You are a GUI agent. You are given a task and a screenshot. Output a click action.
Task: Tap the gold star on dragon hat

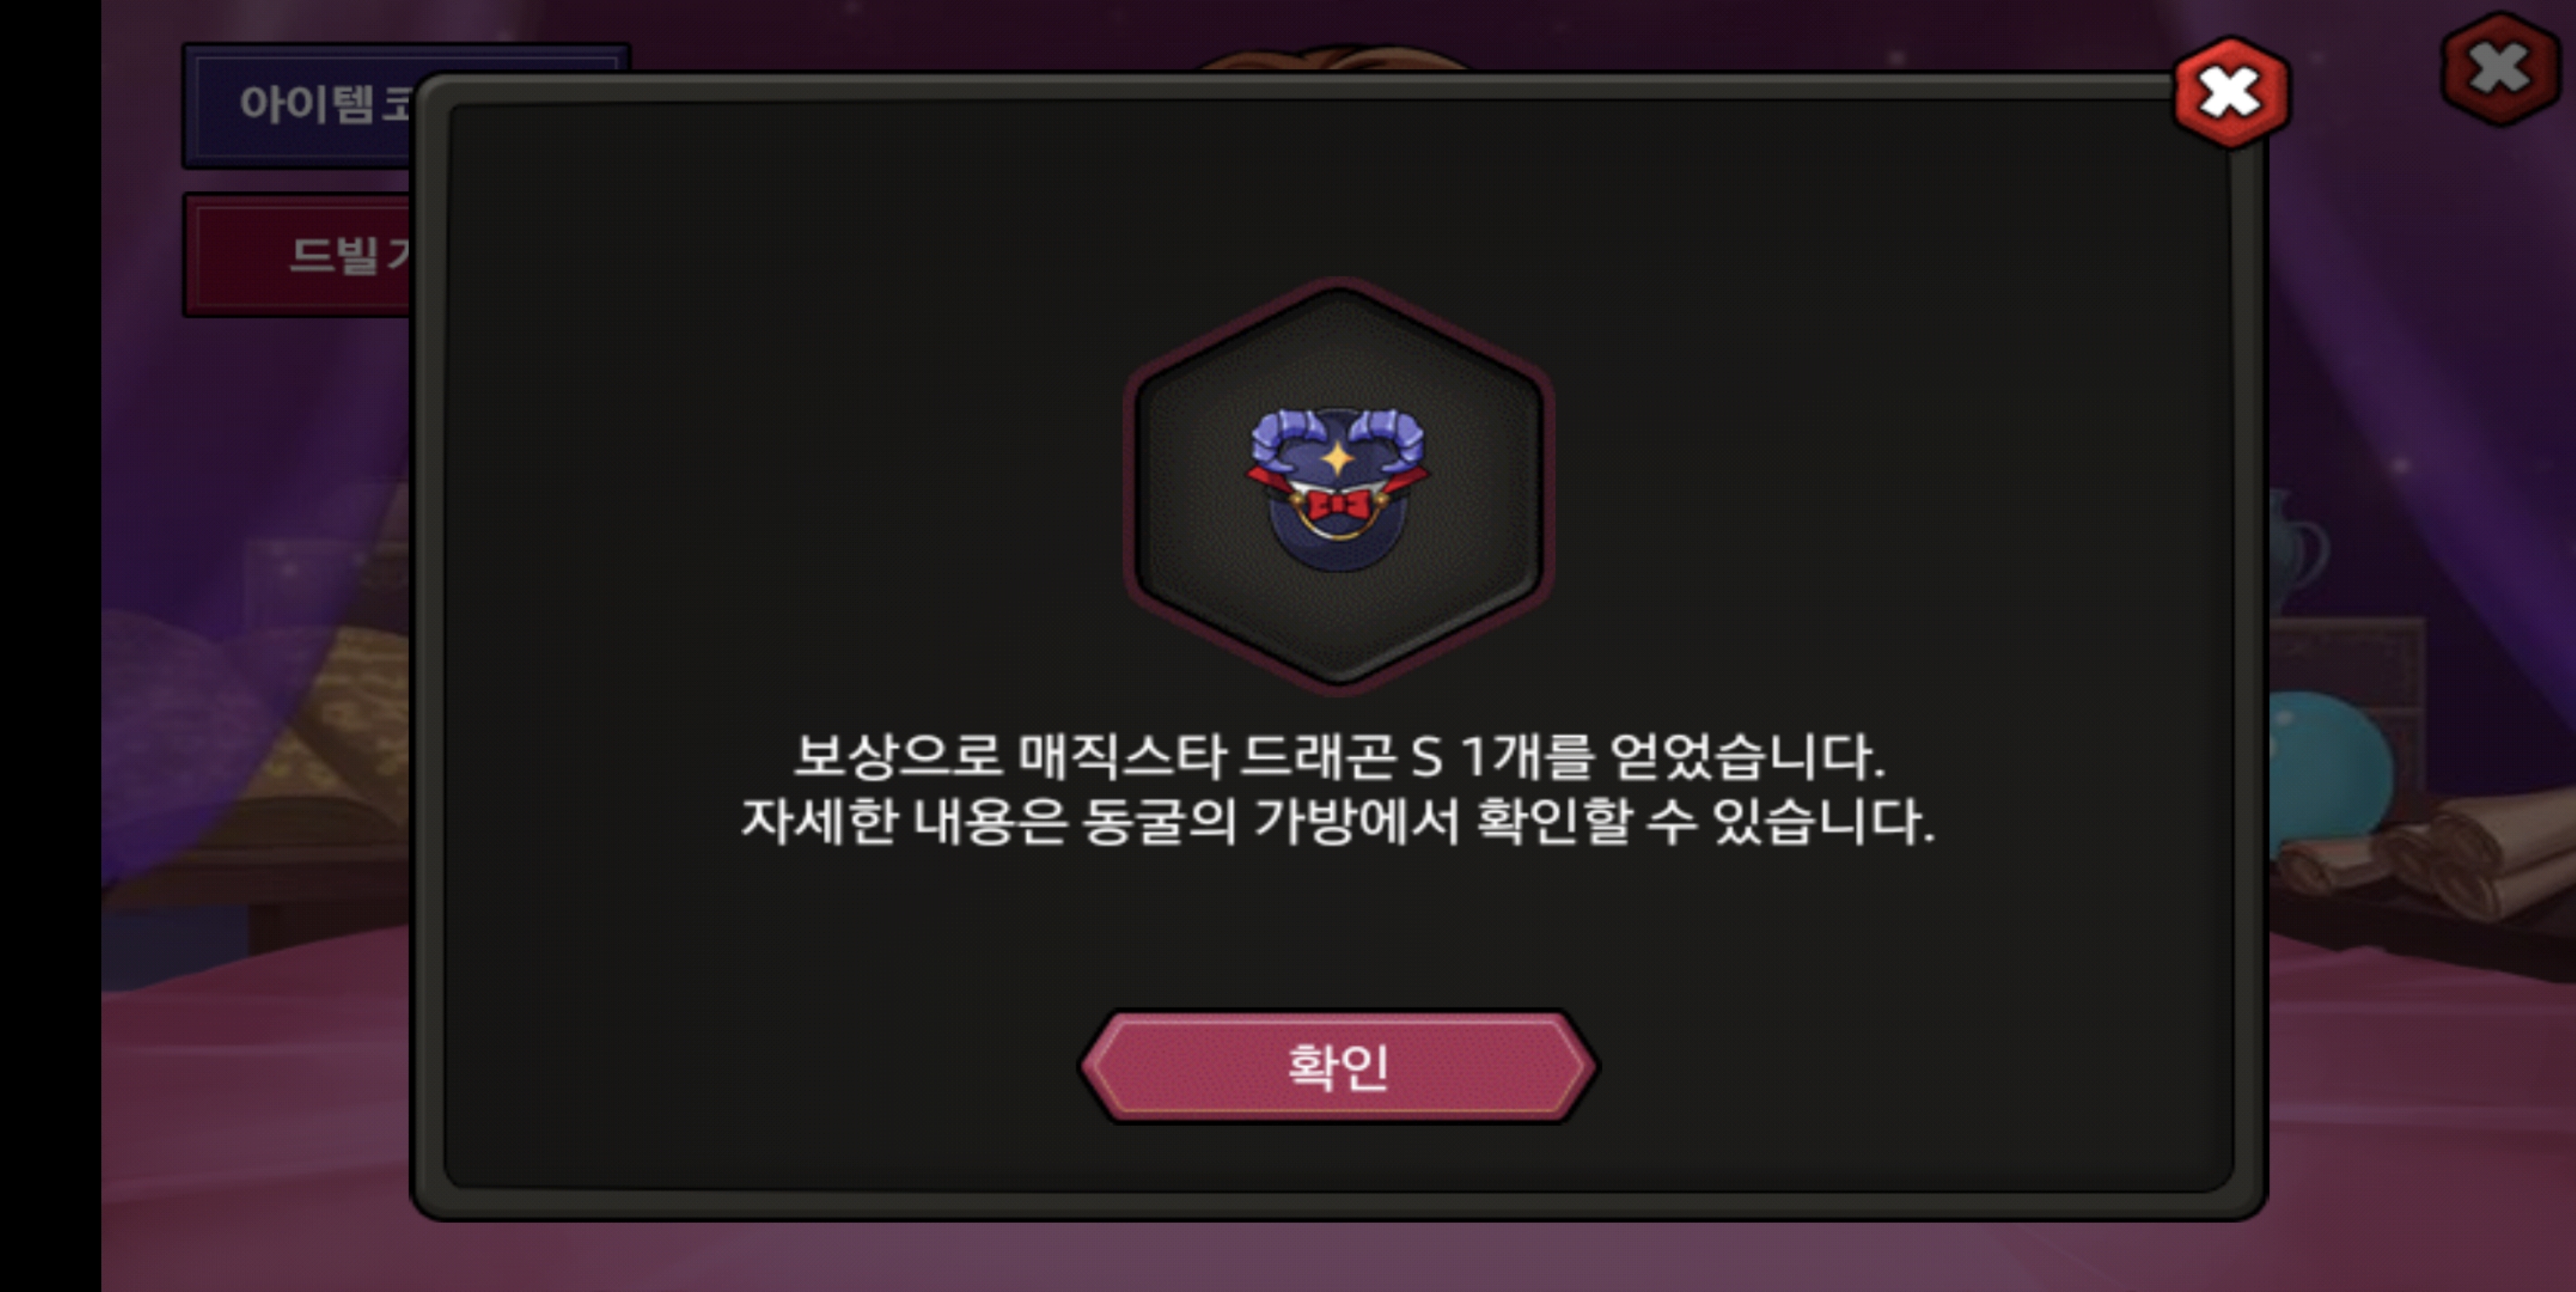click(x=1338, y=458)
